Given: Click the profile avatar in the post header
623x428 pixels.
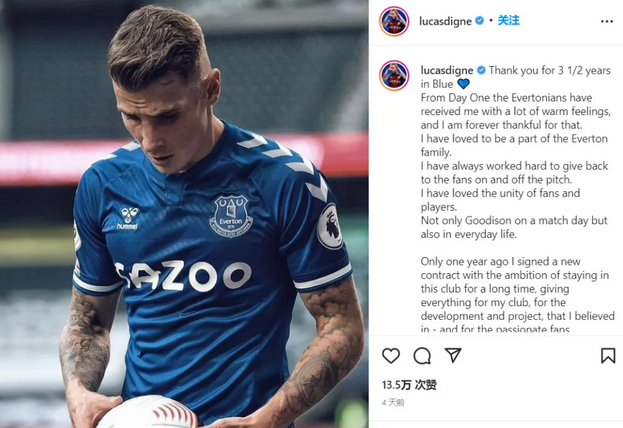Looking at the screenshot, I should 393,21.
